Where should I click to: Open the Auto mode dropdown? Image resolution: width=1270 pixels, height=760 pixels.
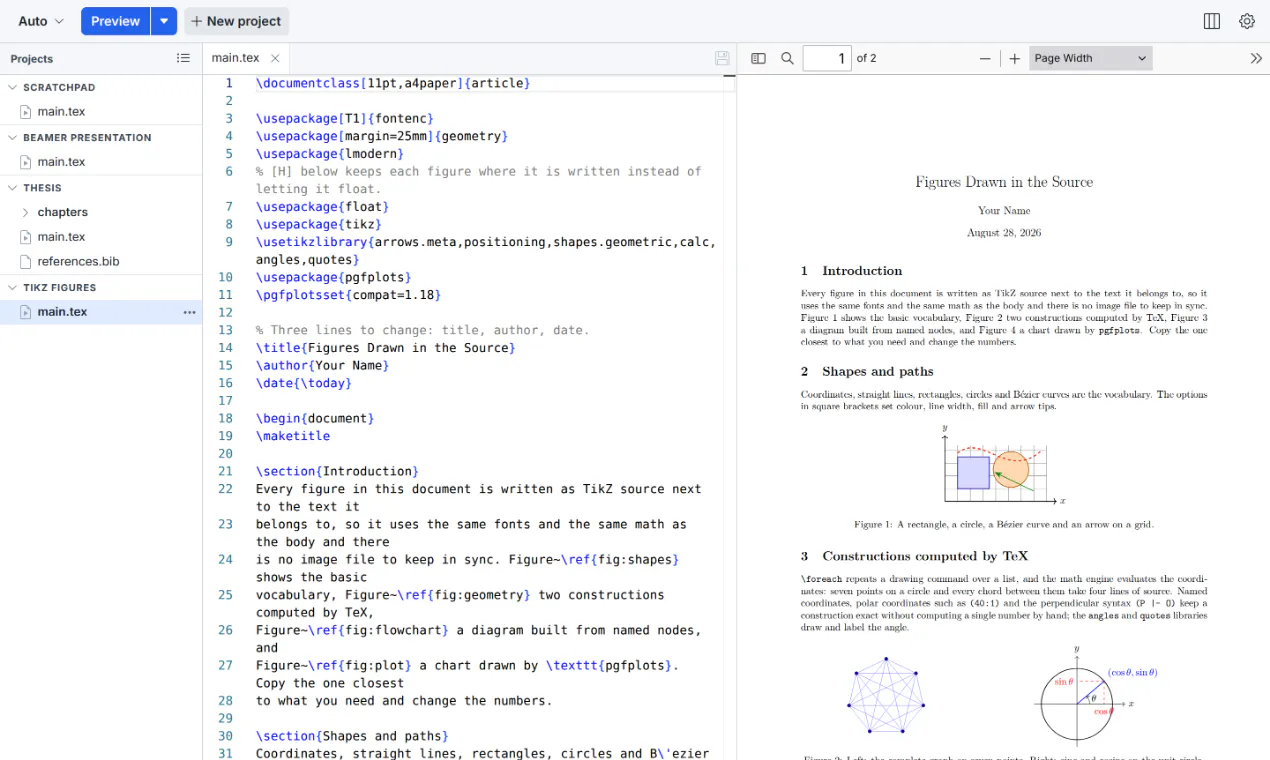click(x=41, y=21)
